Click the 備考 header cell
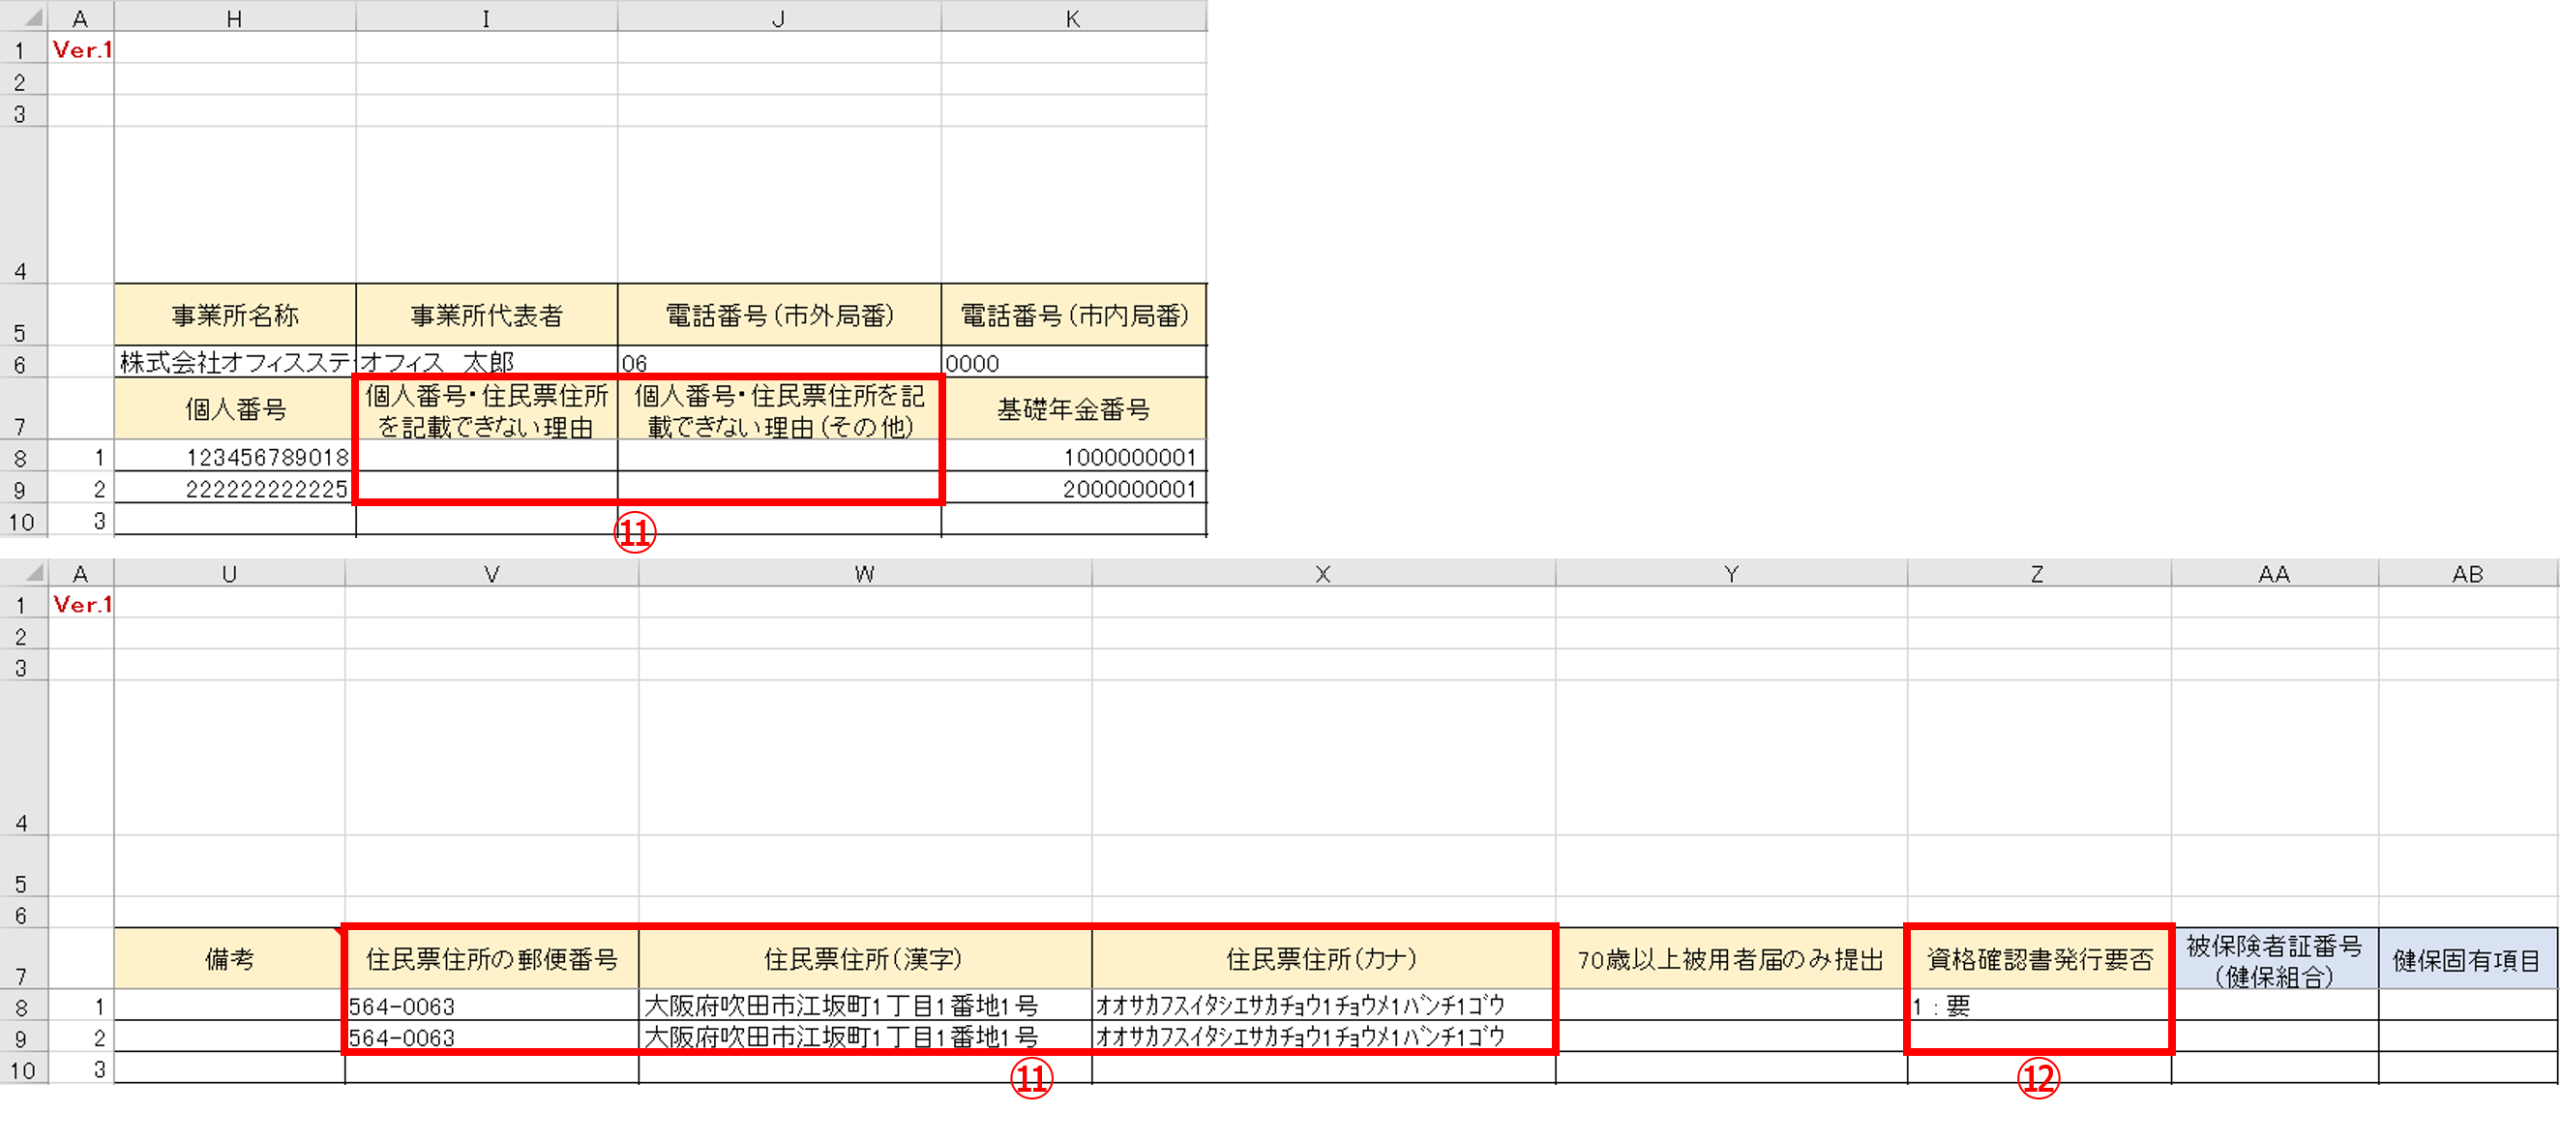This screenshot has height=1143, width=2560. coord(229,959)
